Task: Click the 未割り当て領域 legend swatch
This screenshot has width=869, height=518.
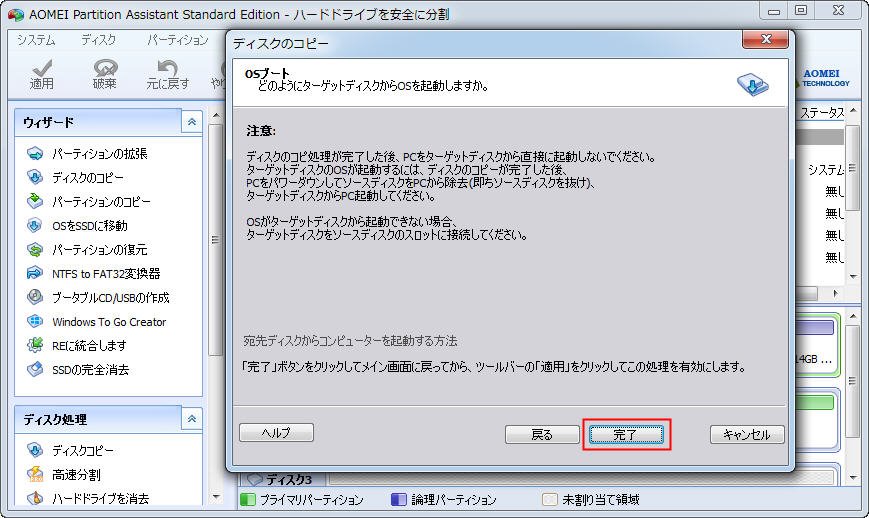Action: [549, 499]
